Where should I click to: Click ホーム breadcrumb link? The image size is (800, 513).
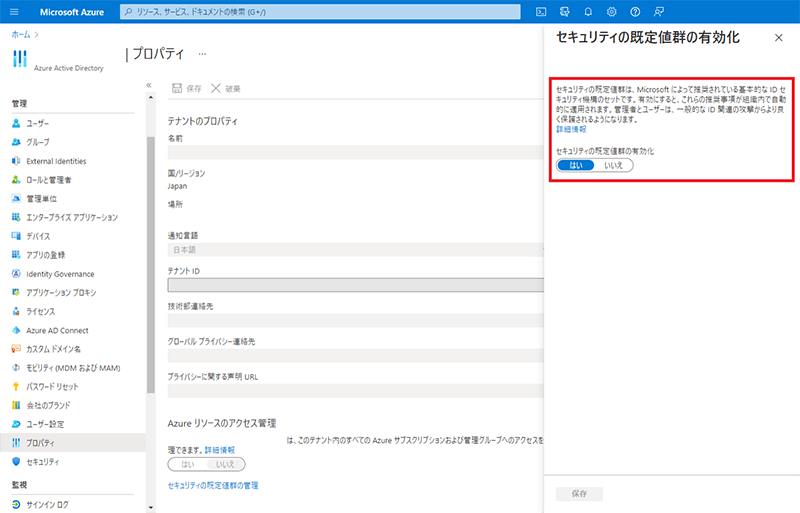21,34
